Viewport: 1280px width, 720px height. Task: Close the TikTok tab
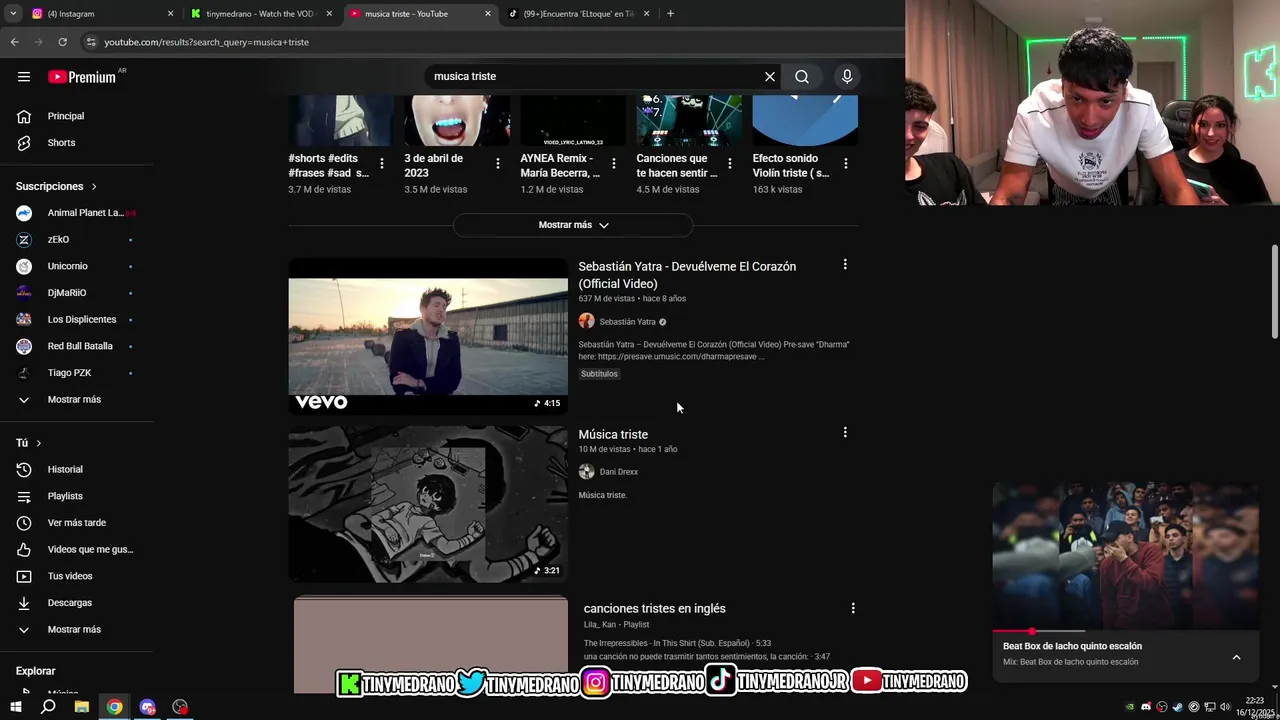click(646, 14)
